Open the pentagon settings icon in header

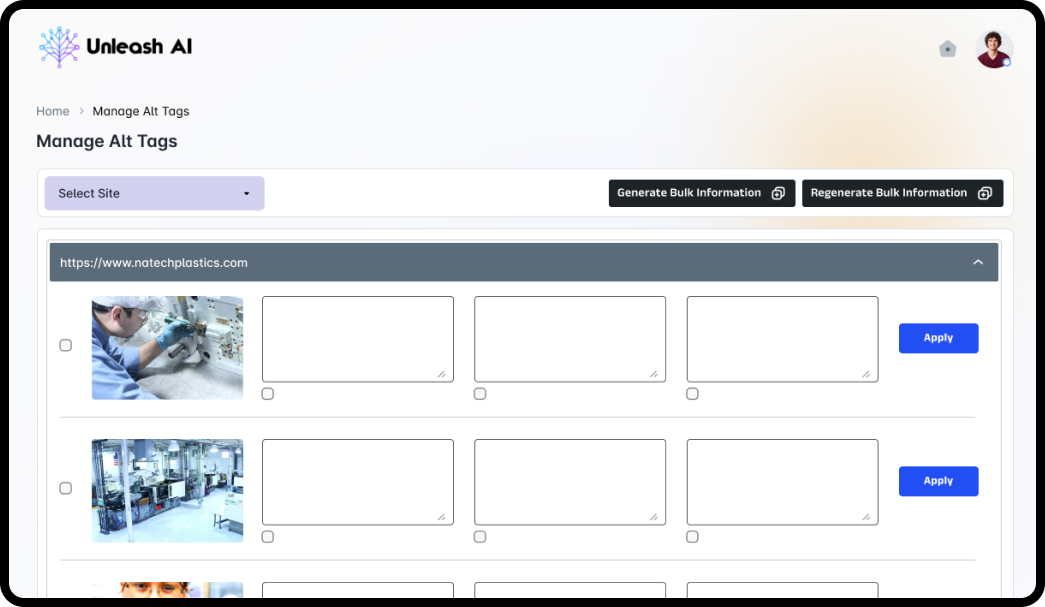947,49
